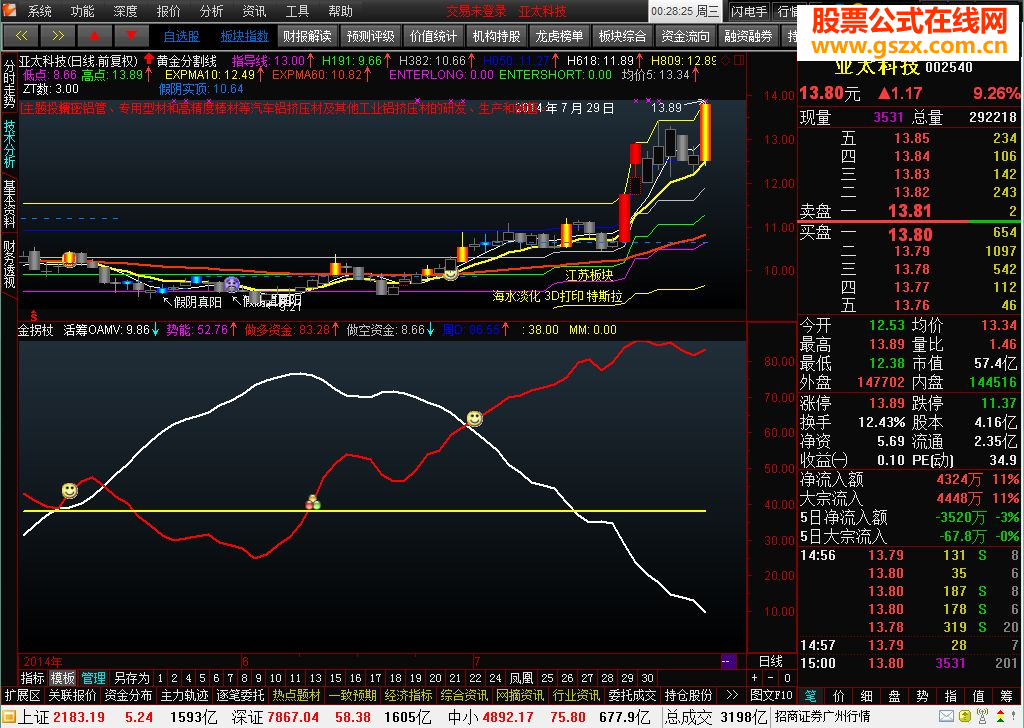Open the 资讯 menu
1024x728 pixels.
(254, 11)
